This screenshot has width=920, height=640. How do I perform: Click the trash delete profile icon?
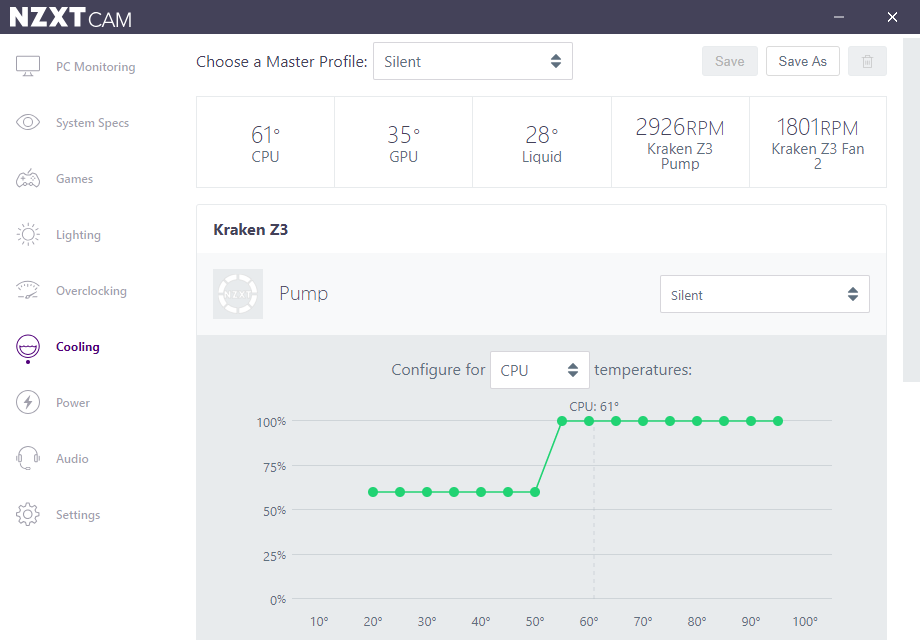(867, 61)
